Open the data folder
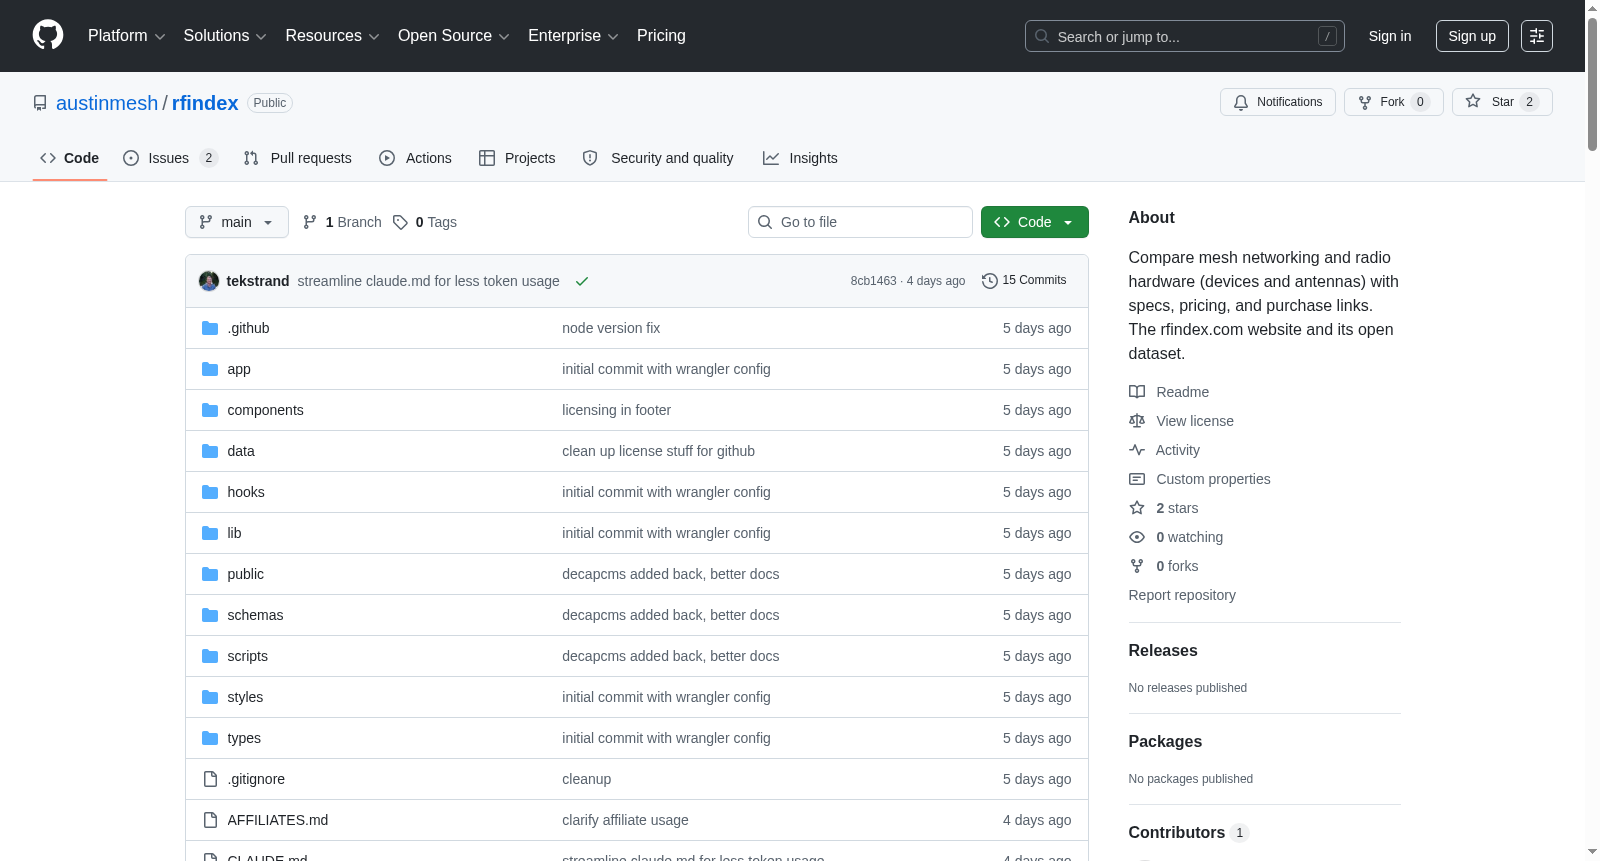Viewport: 1600px width, 861px height. click(241, 451)
